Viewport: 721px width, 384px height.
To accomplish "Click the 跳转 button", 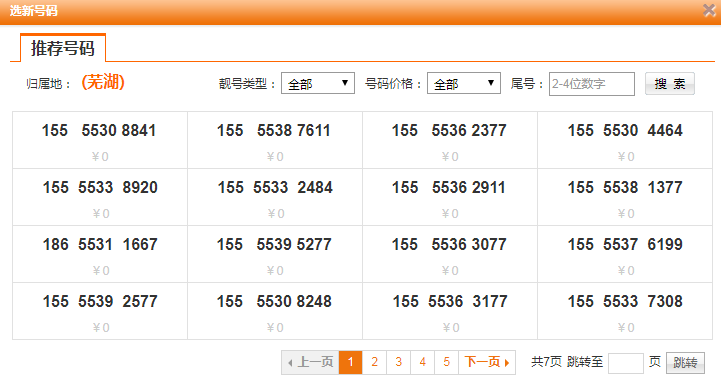I will coord(685,363).
